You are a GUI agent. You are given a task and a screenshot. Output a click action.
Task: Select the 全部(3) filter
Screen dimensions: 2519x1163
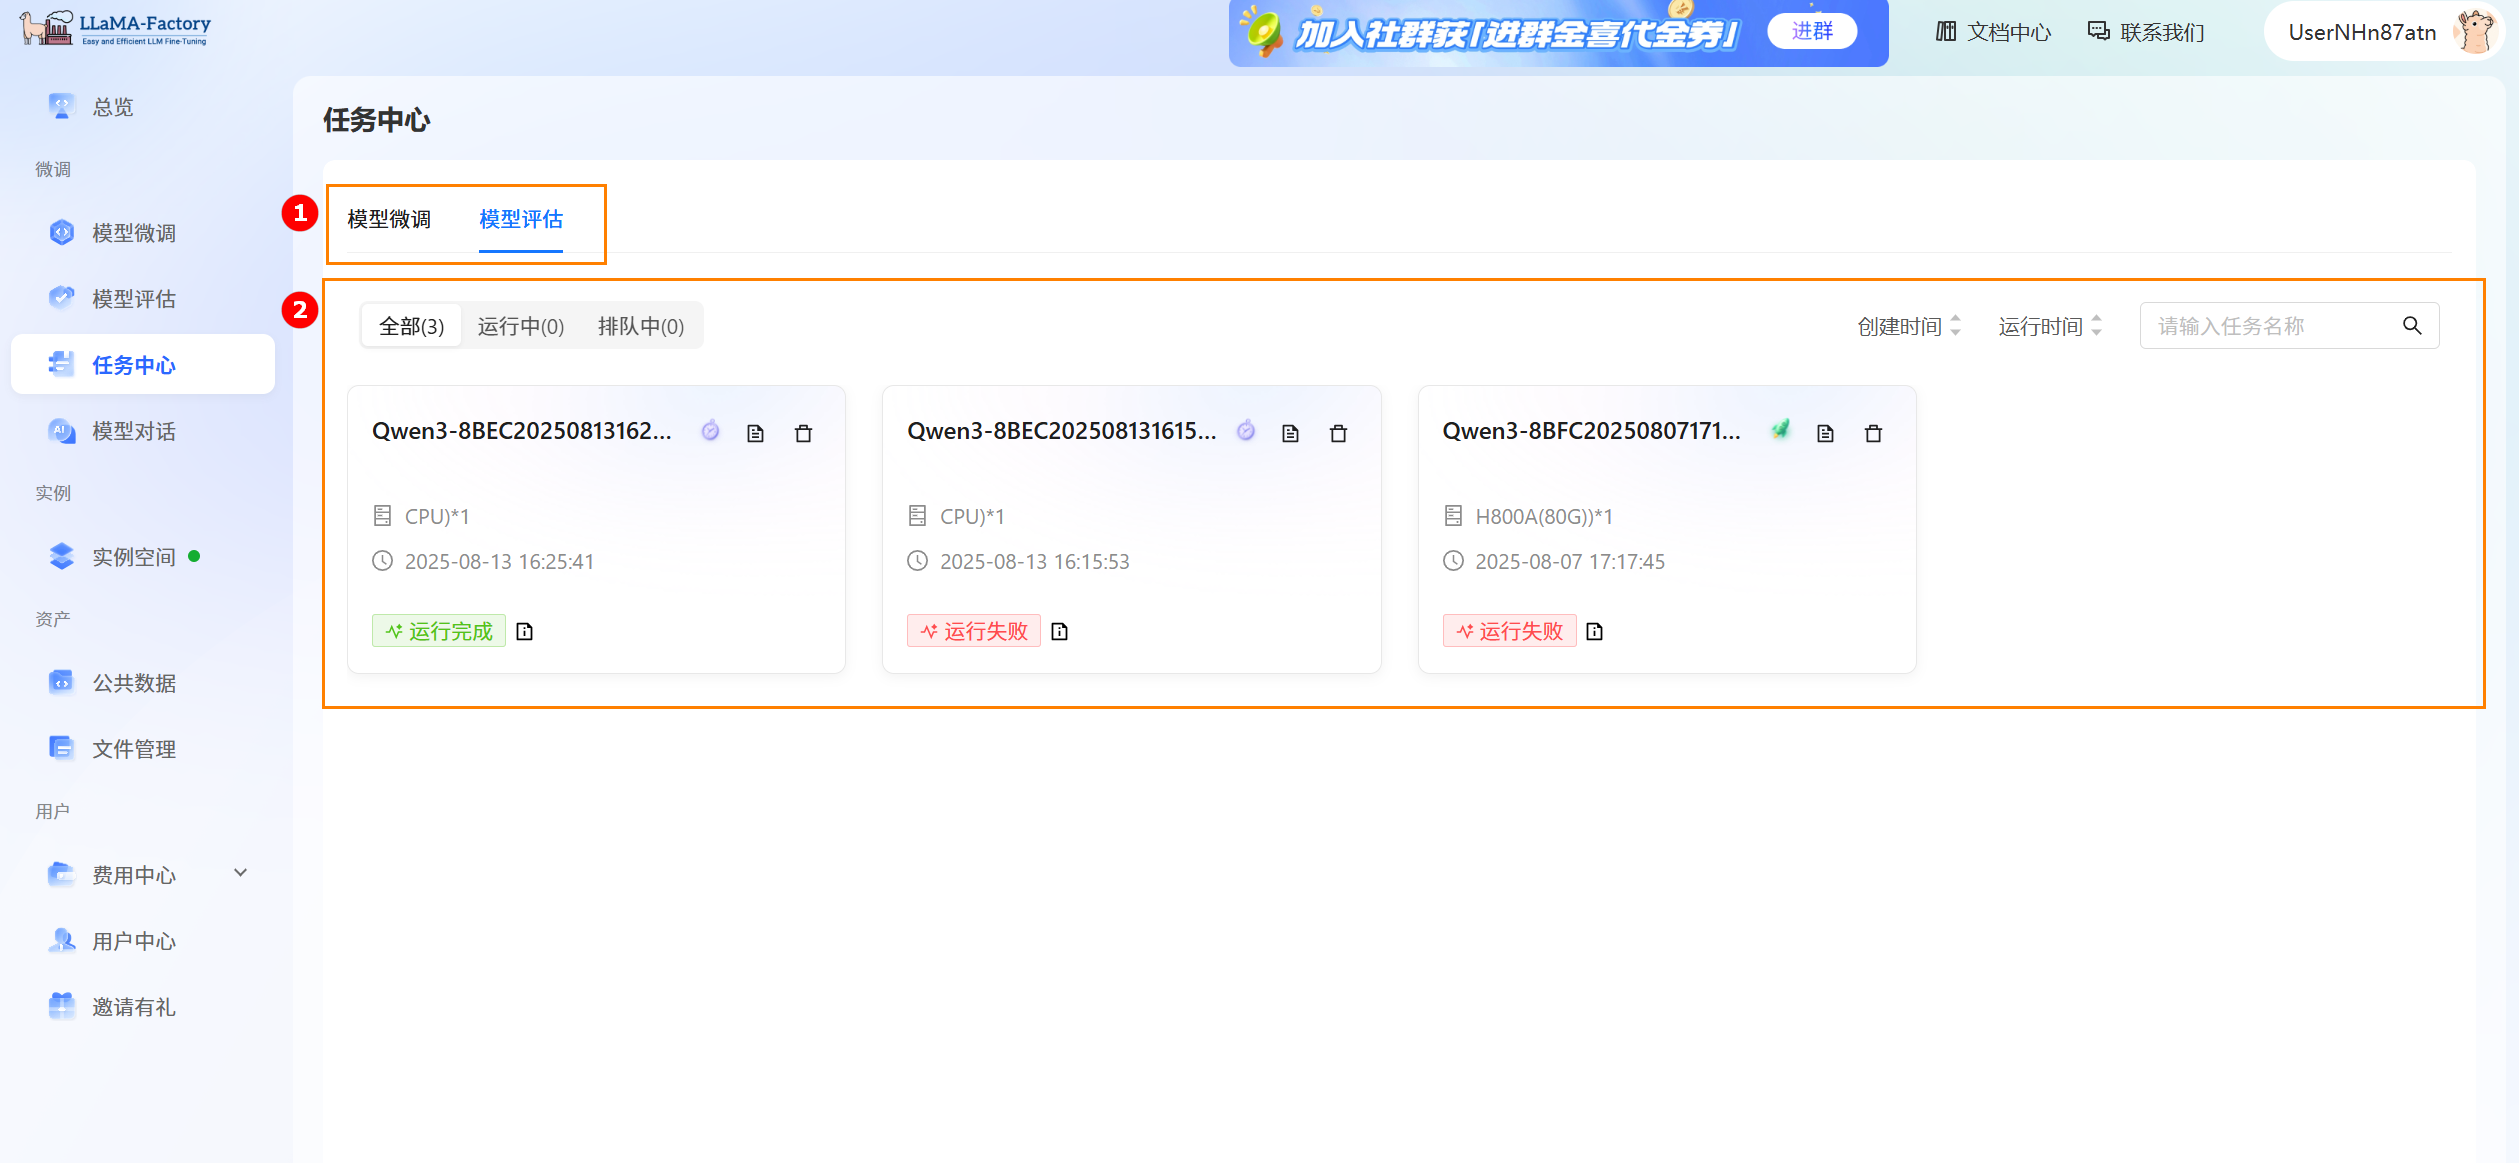411,326
